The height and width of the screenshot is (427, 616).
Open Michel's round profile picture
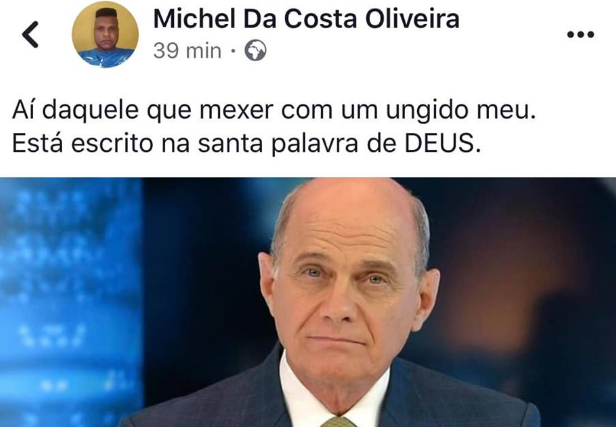click(105, 35)
